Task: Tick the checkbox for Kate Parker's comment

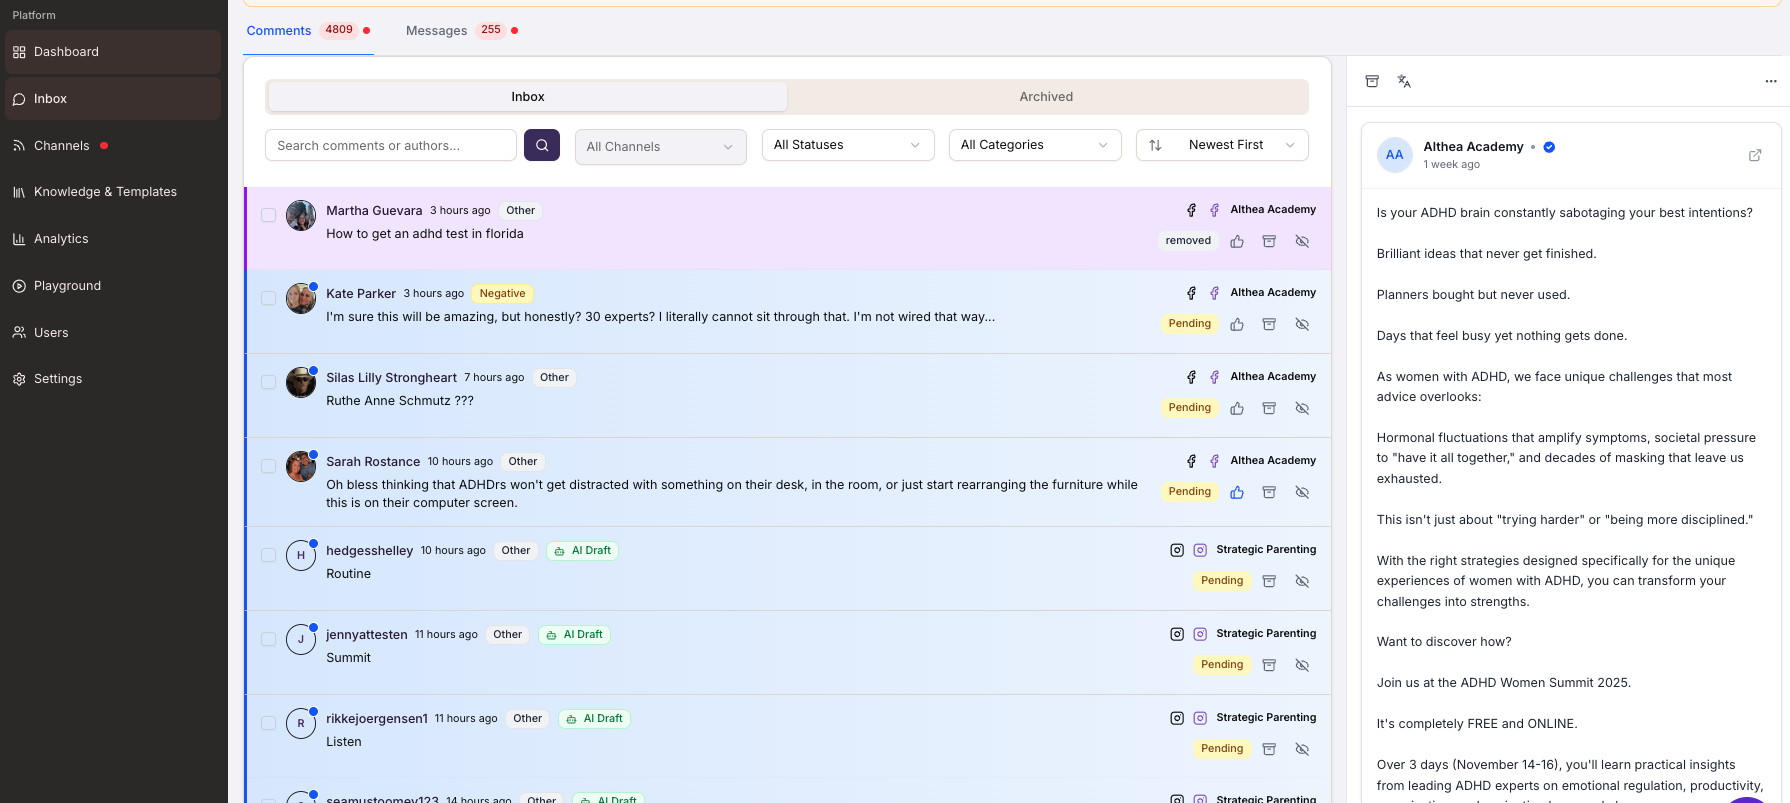Action: tap(268, 298)
